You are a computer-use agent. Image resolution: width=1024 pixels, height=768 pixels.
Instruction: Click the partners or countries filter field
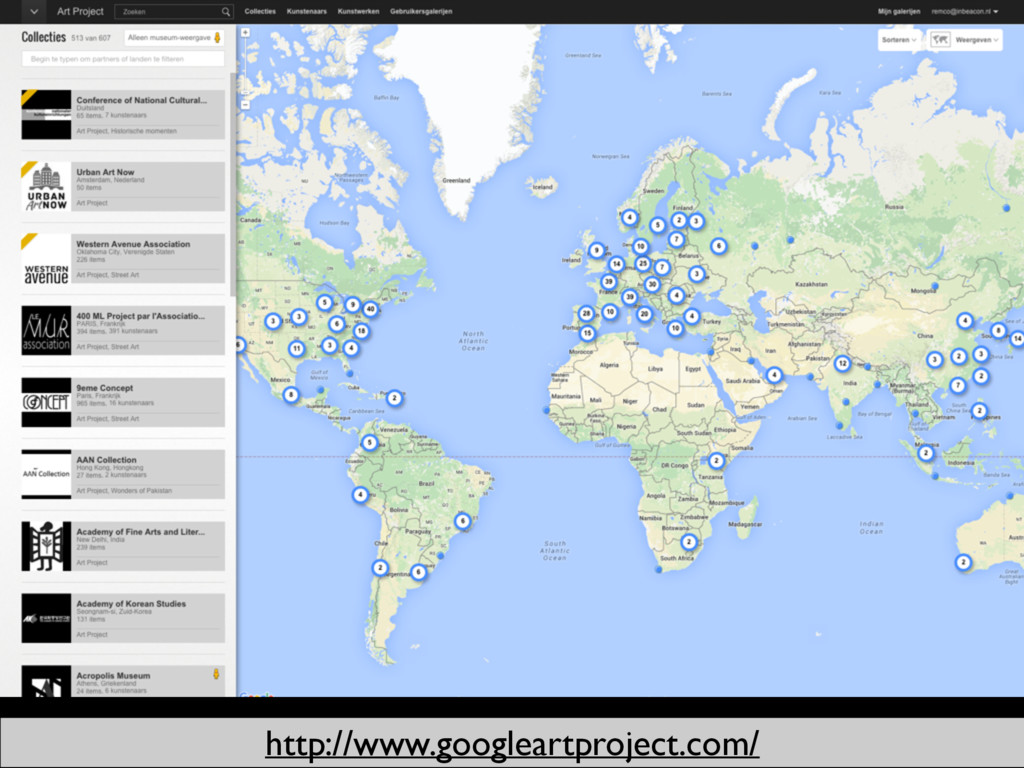(123, 59)
